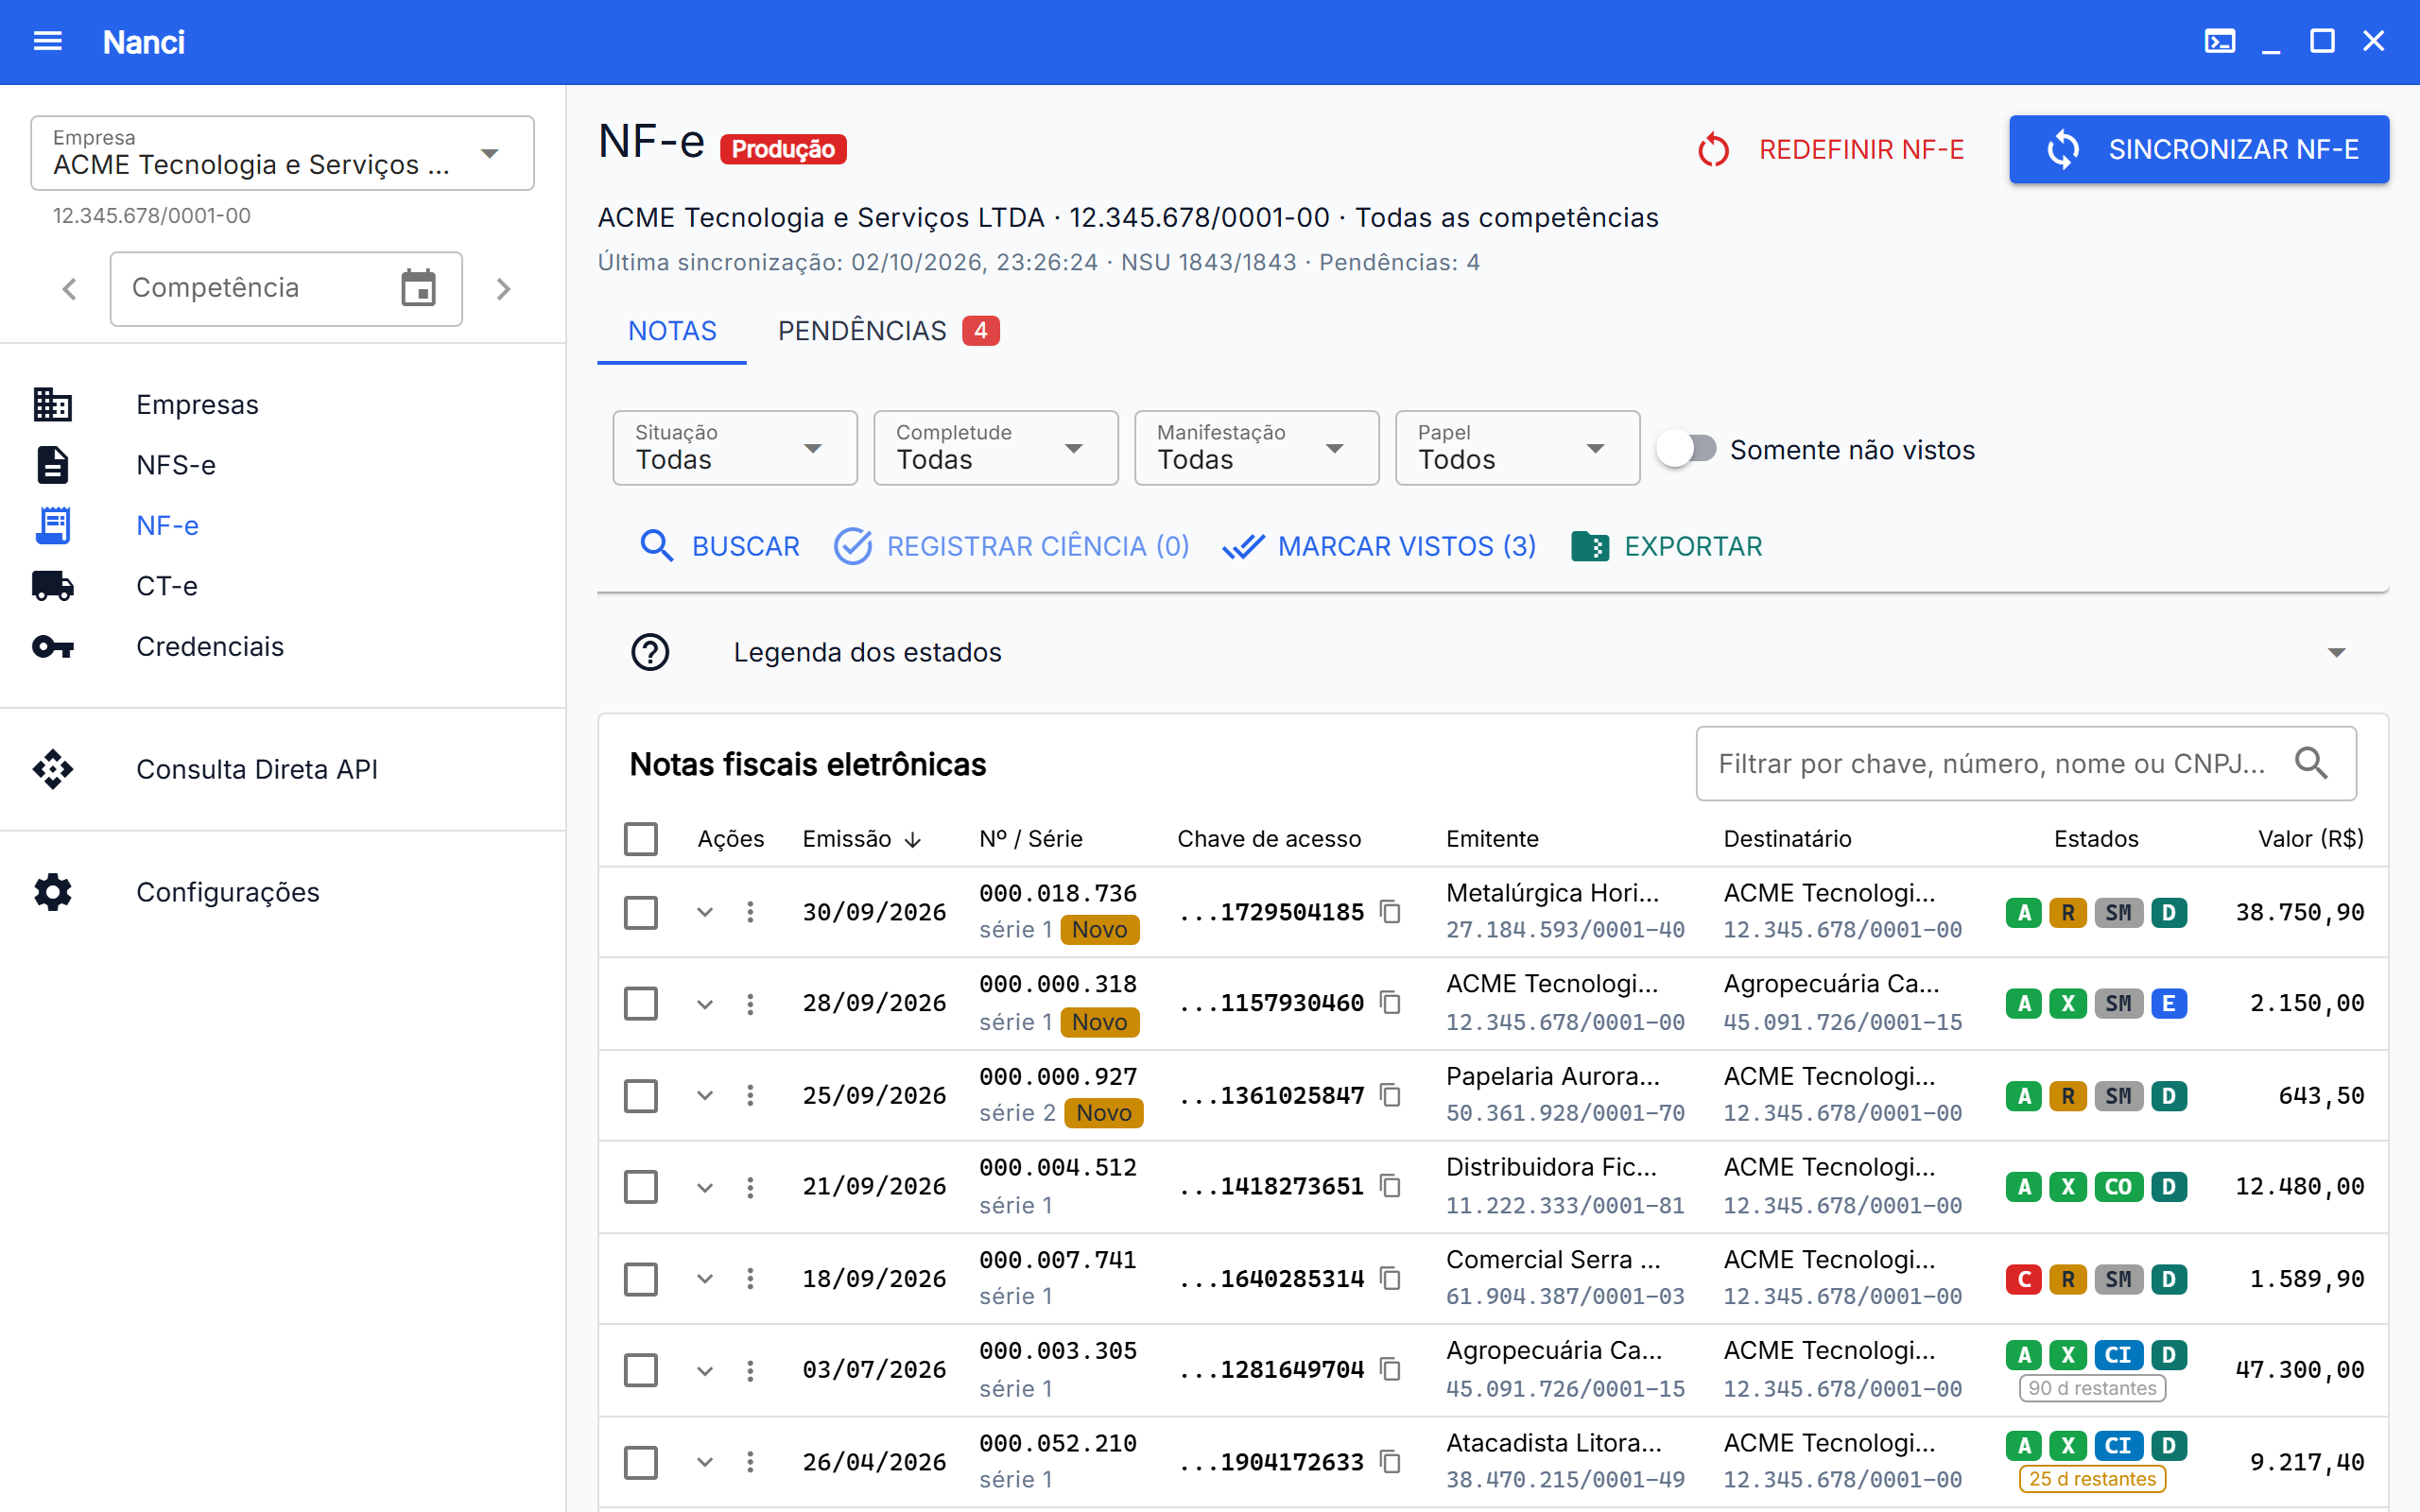This screenshot has width=2420, height=1512.
Task: Copy access key ending 1418273651
Action: click(x=1390, y=1186)
